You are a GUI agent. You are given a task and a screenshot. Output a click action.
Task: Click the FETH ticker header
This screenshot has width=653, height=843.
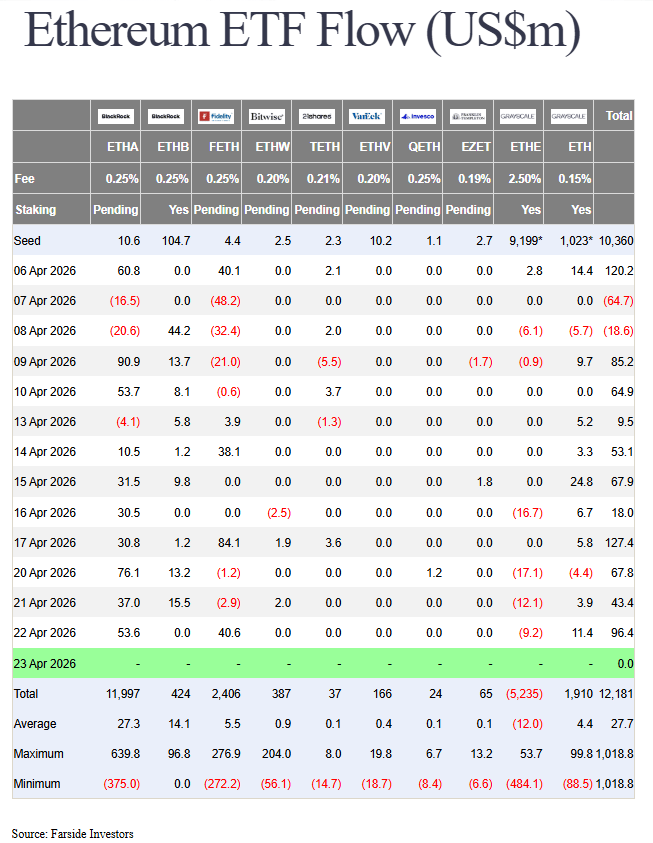223,147
